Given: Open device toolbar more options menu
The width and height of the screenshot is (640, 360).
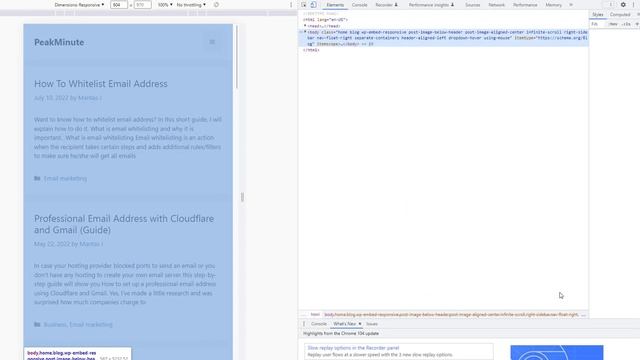Looking at the screenshot, I should point(291,5).
